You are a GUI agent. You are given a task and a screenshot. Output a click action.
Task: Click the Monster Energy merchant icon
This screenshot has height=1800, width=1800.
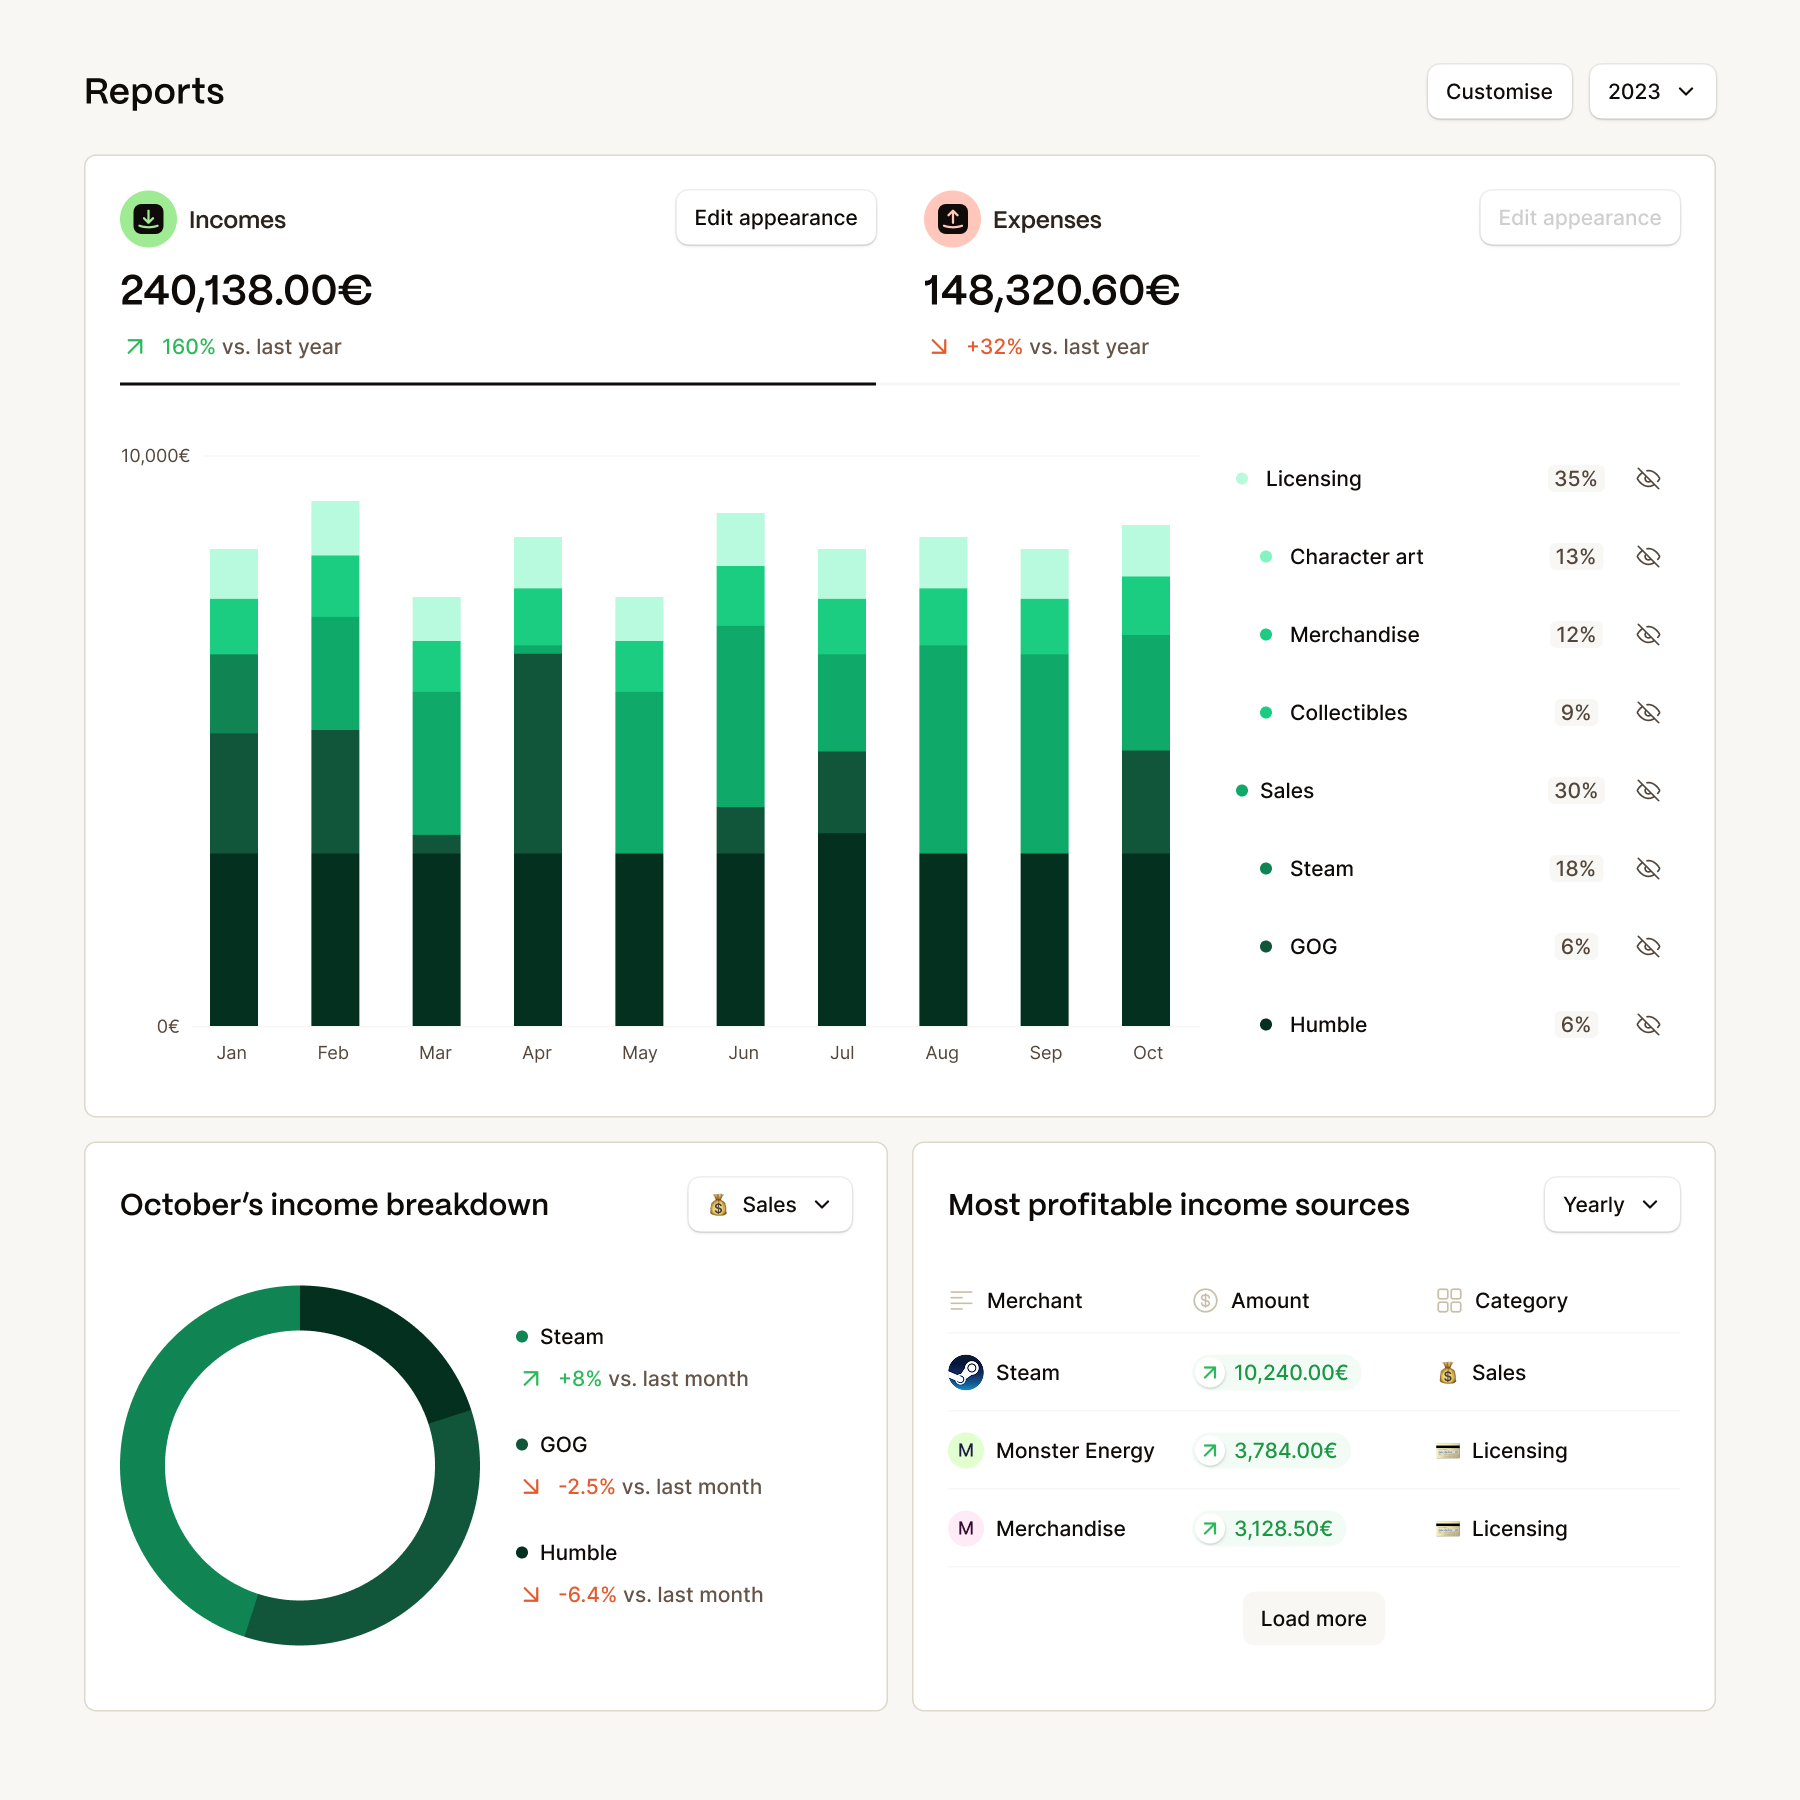pos(964,1450)
